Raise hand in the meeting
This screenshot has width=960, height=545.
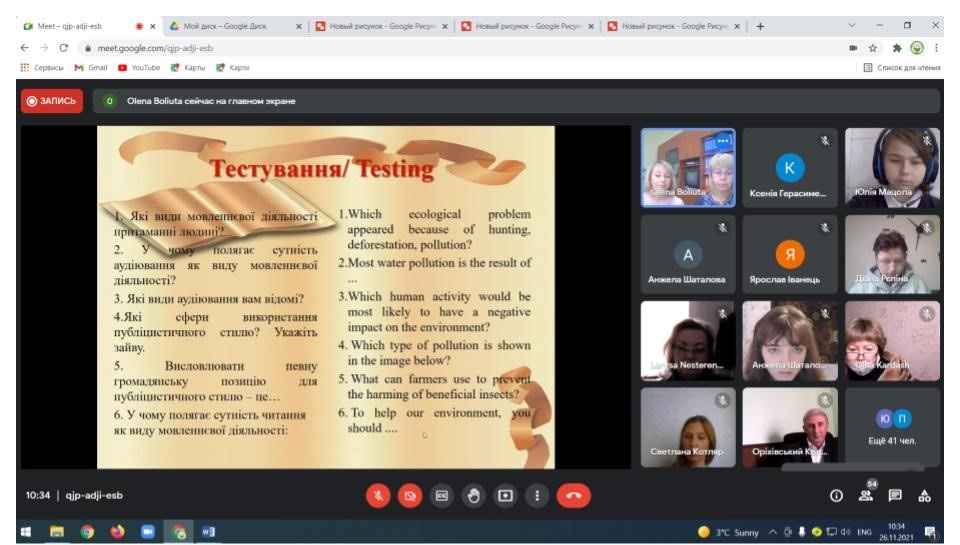pos(474,495)
